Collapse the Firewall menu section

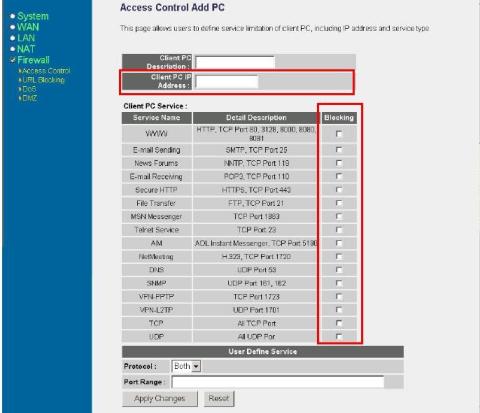(33, 60)
